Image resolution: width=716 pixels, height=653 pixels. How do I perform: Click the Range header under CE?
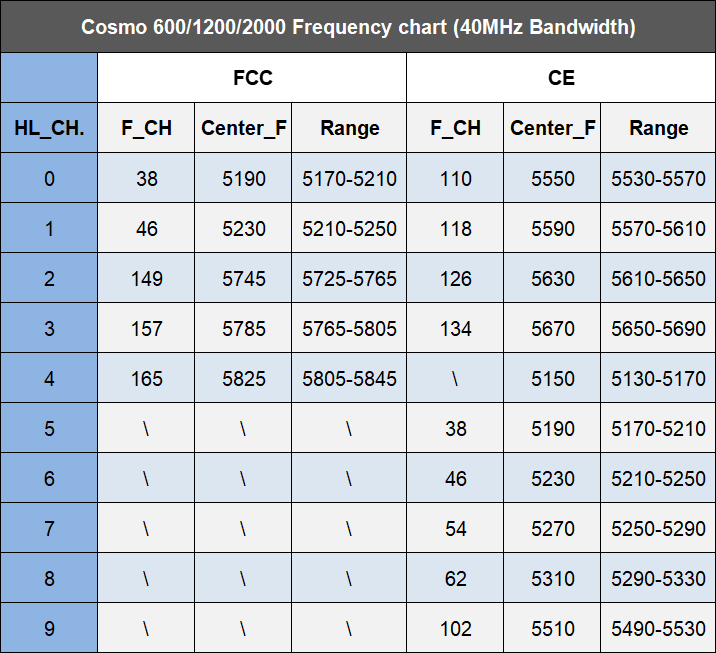pos(658,128)
